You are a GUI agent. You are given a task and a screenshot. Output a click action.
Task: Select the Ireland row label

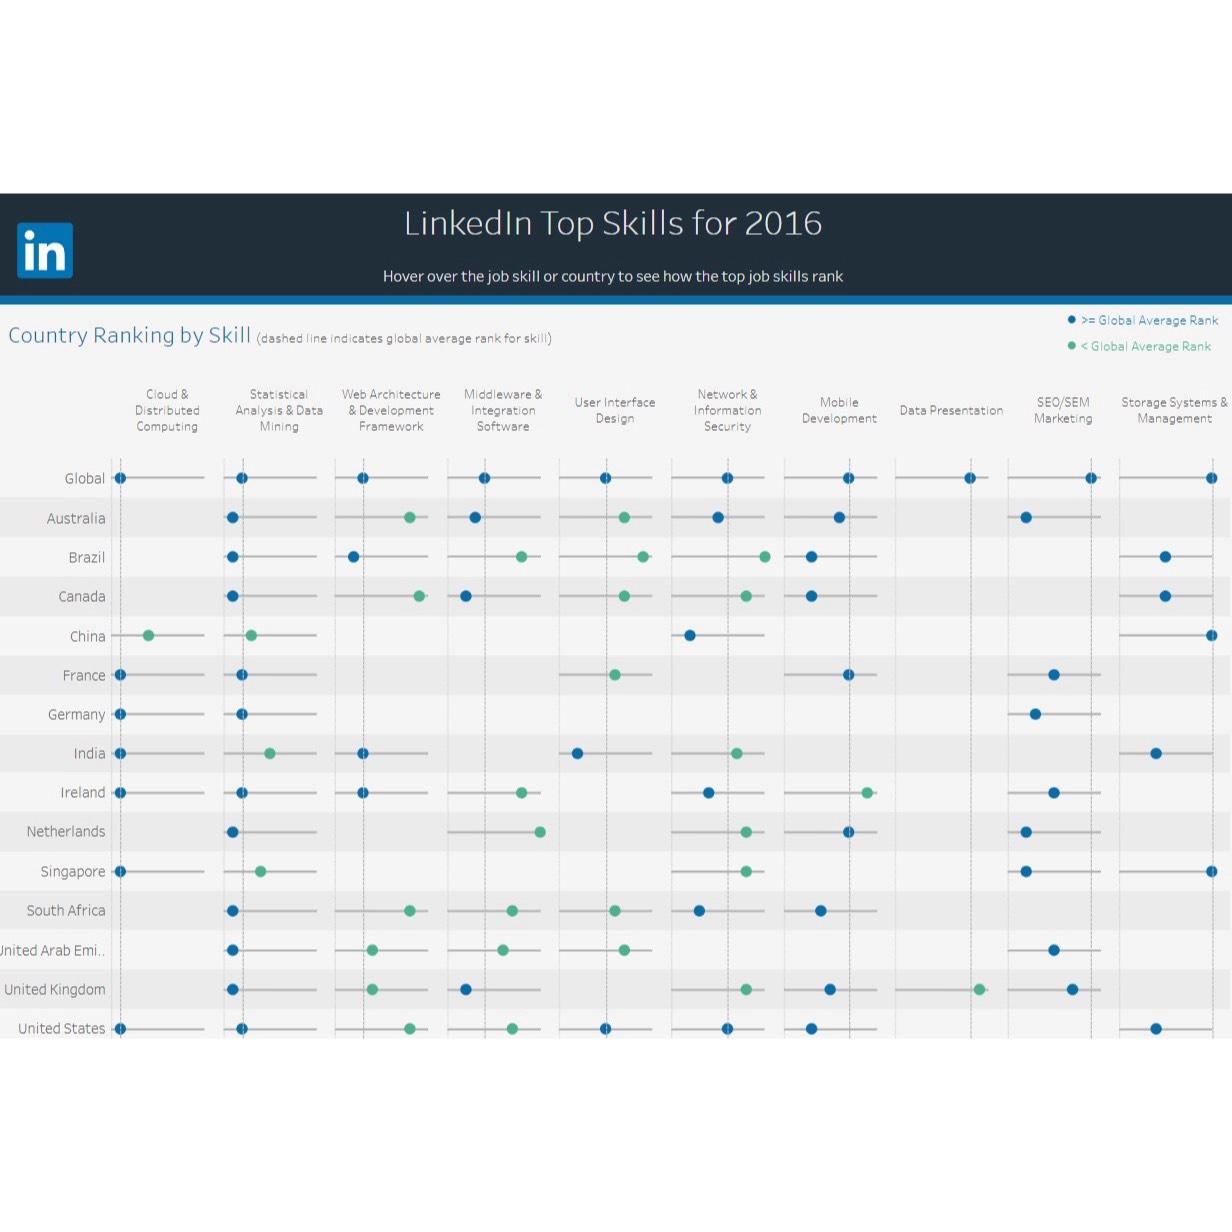tap(83, 792)
